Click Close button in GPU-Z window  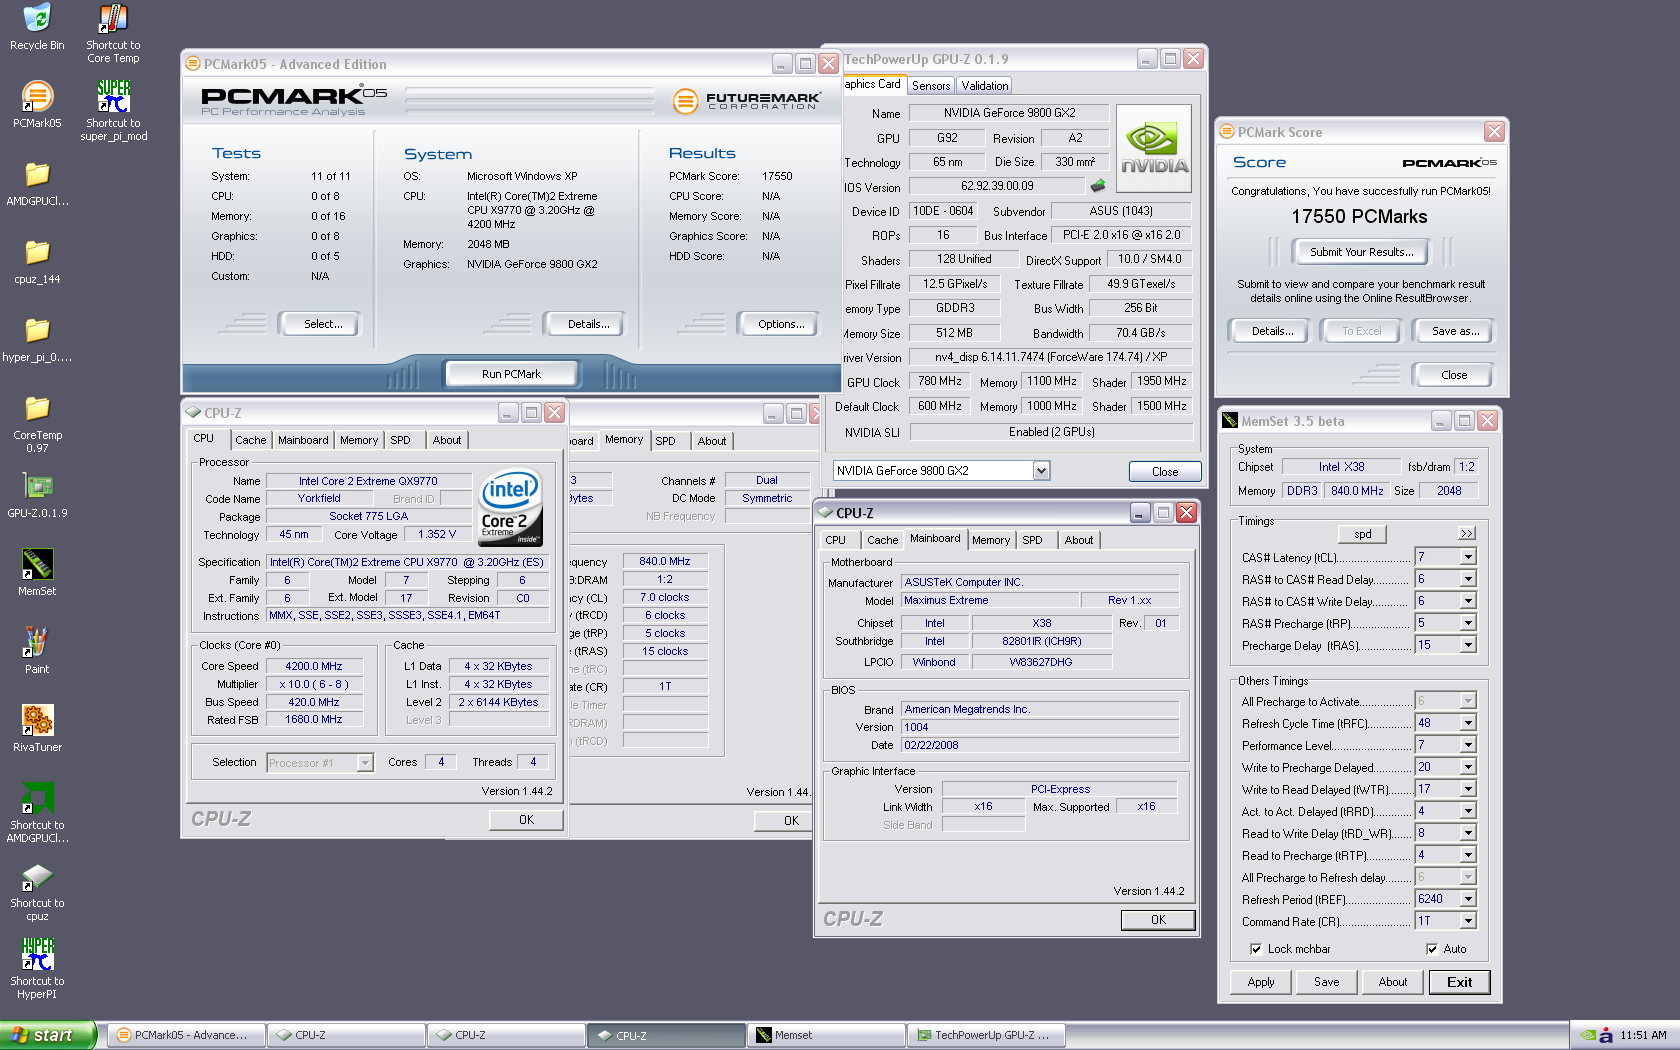(1165, 472)
